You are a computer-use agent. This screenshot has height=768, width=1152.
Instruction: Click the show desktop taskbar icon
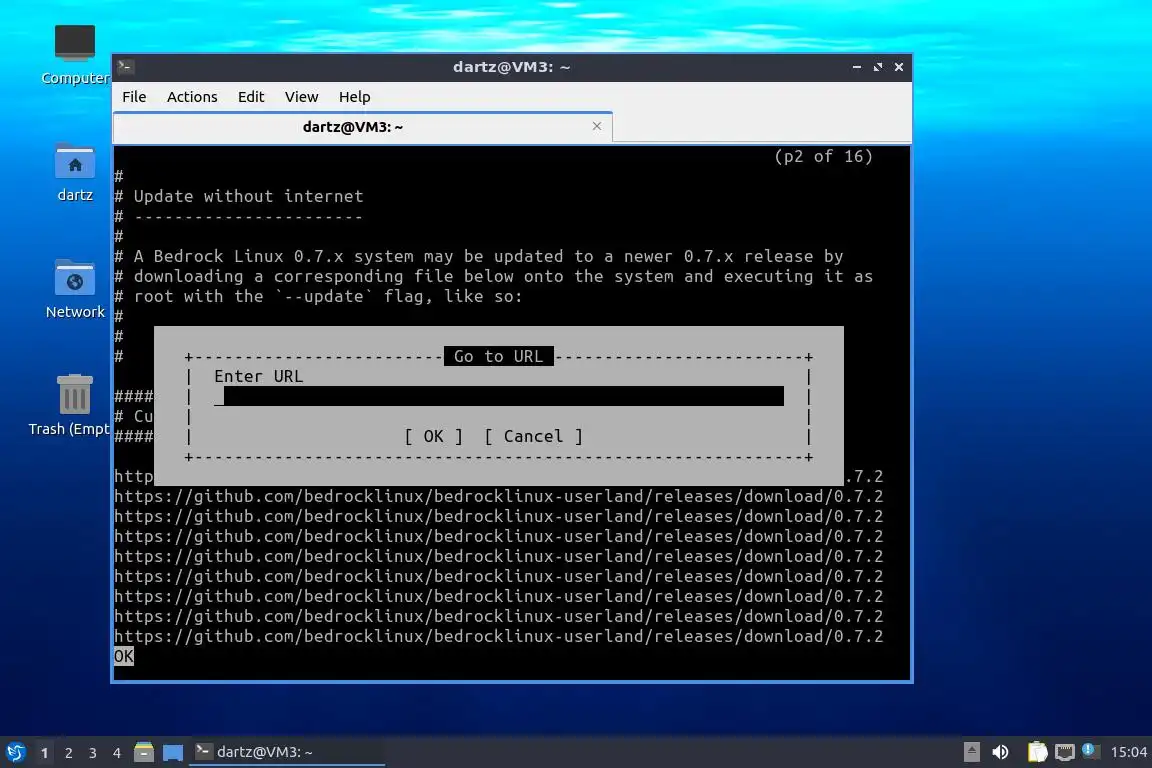tap(173, 752)
